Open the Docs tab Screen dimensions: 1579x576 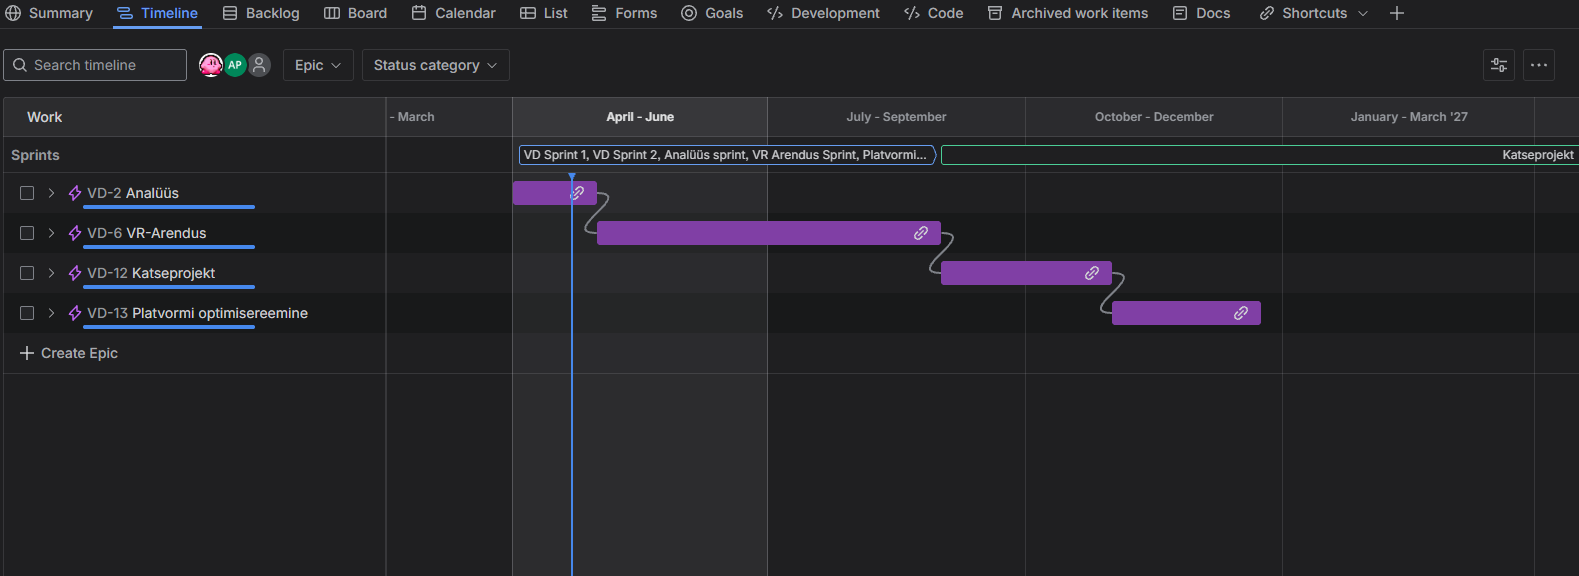pos(1201,13)
